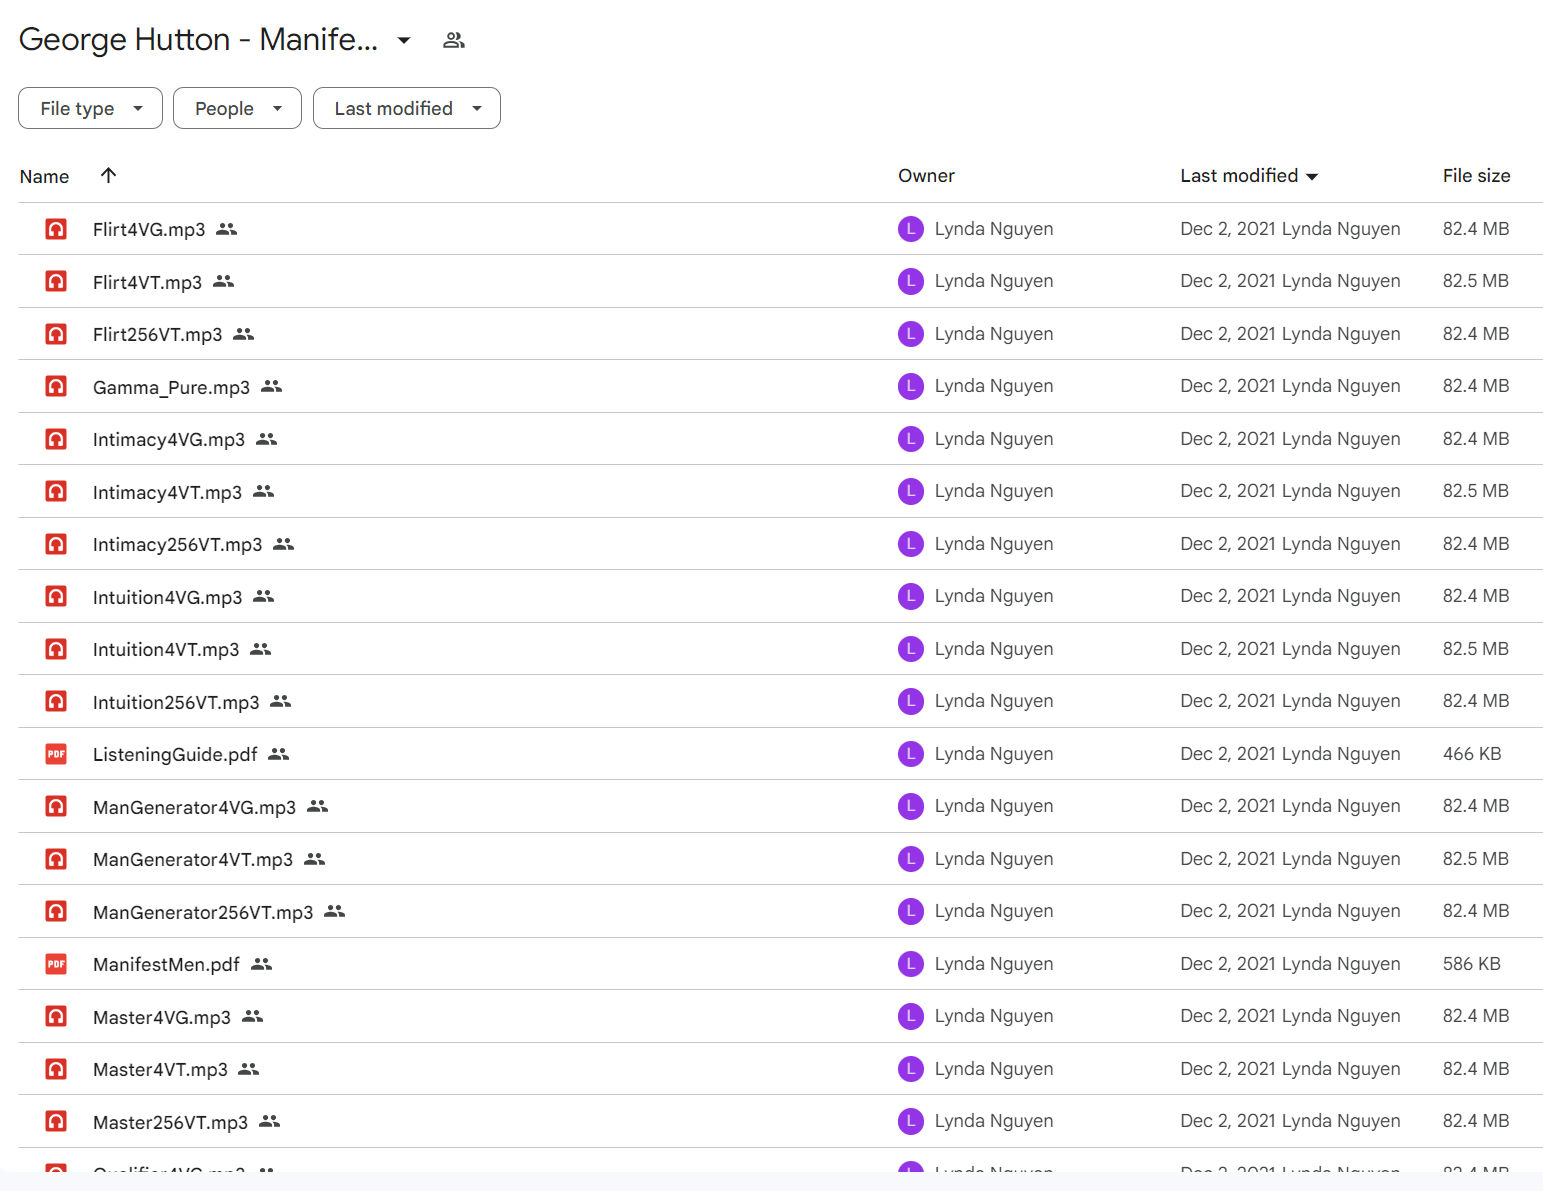Screen dimensions: 1543x1191
Task: Click the Owner column header
Action: (926, 176)
